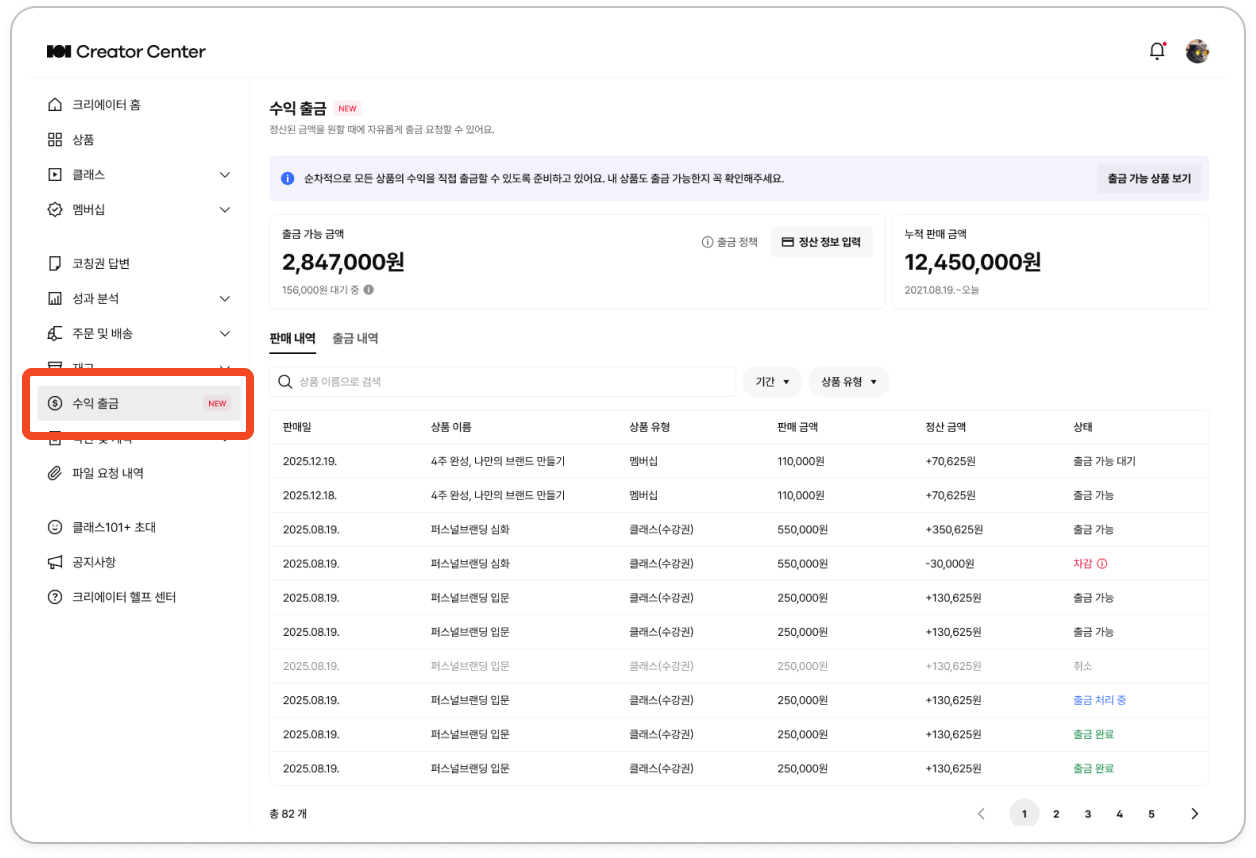Open the profile avatar menu
The width and height of the screenshot is (1256, 858).
coord(1197,51)
